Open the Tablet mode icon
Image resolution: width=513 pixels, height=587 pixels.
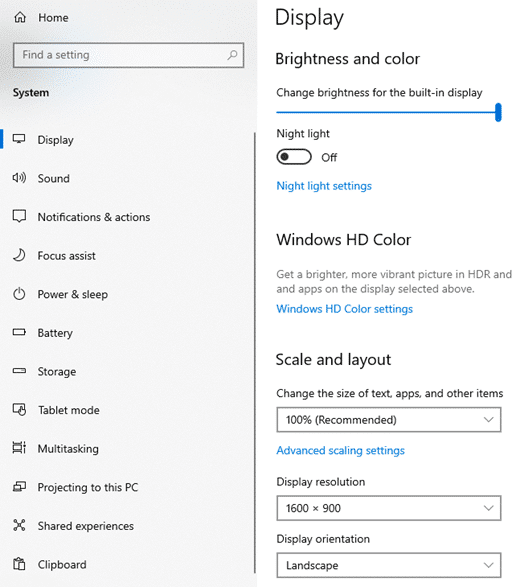pos(19,410)
